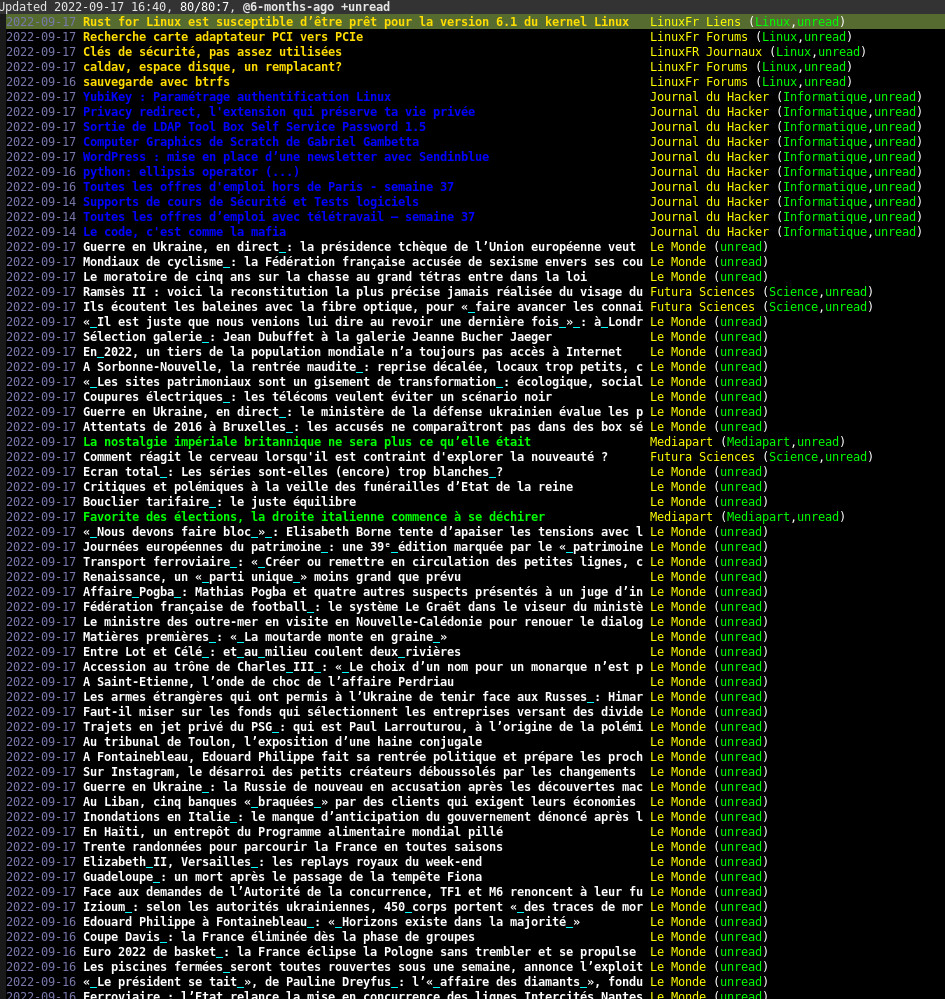Select "Critiques et polémiques" entry
This screenshot has height=999, width=945.
tap(328, 487)
